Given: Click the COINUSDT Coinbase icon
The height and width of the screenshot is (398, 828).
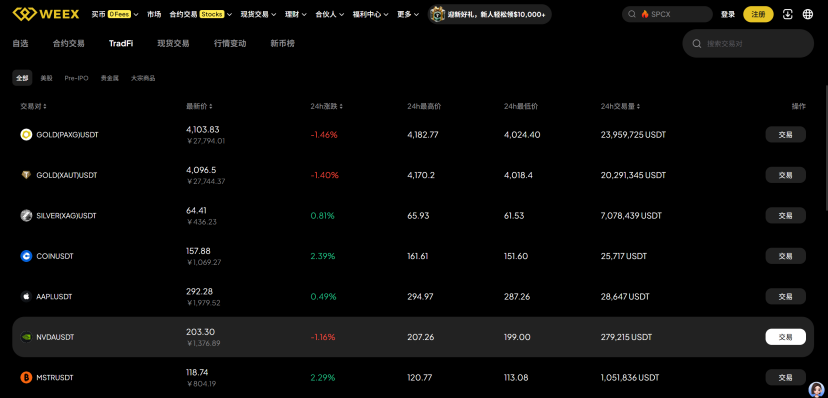Looking at the screenshot, I should 26,256.
